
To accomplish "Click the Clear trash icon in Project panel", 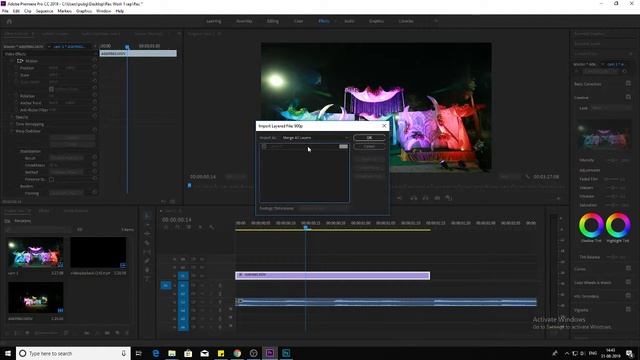I will (x=127, y=333).
